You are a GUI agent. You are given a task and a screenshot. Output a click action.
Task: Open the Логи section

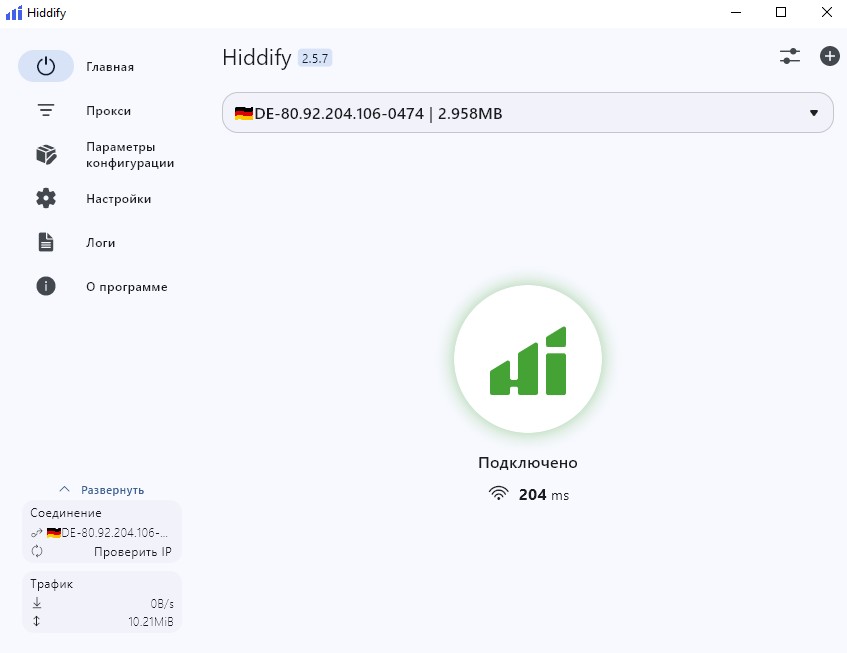[x=100, y=243]
